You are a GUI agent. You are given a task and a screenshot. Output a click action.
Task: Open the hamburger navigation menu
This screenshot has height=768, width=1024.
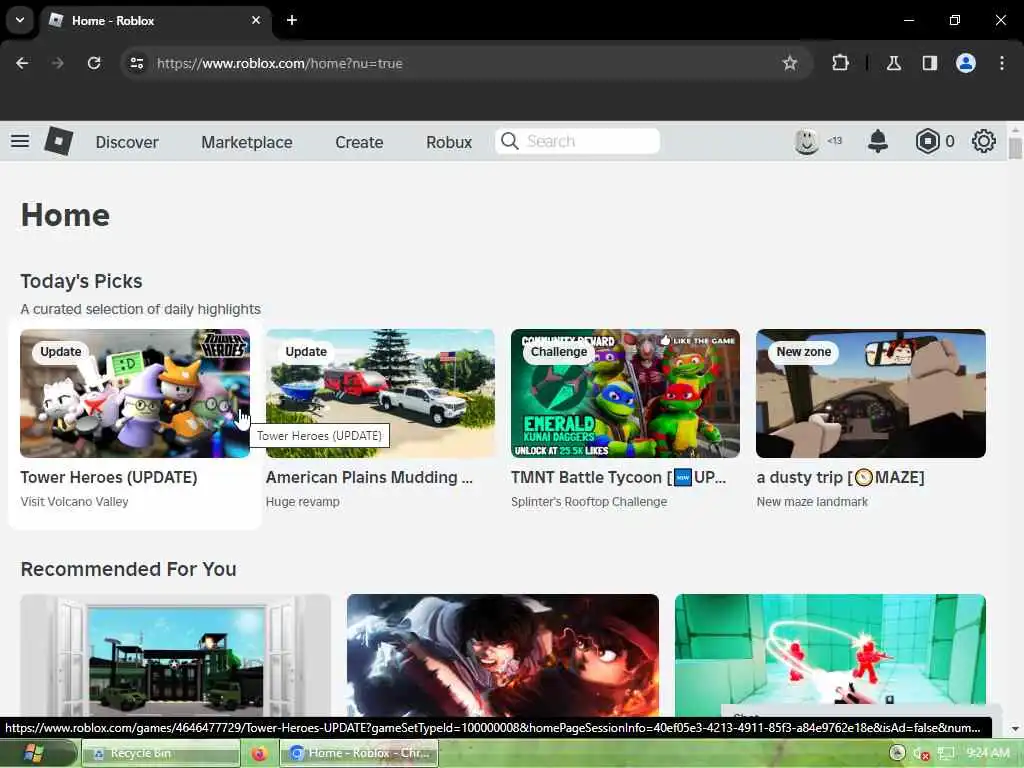[20, 141]
